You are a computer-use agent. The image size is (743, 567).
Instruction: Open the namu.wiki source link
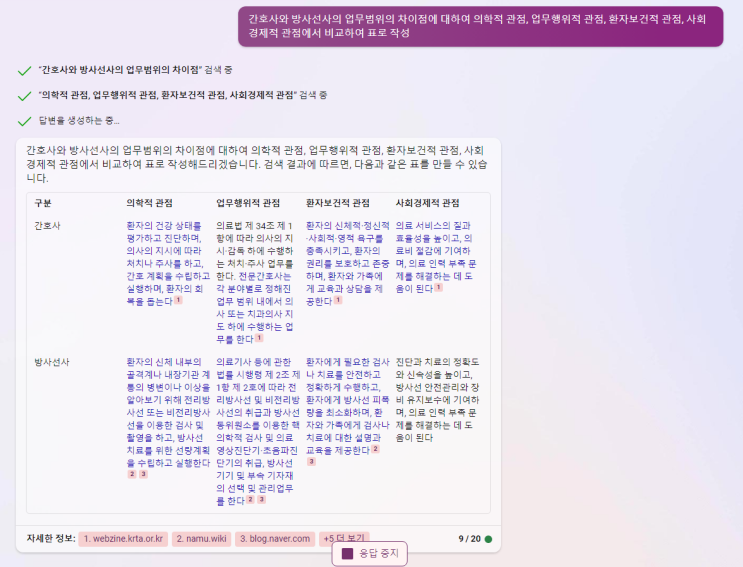[x=201, y=539]
